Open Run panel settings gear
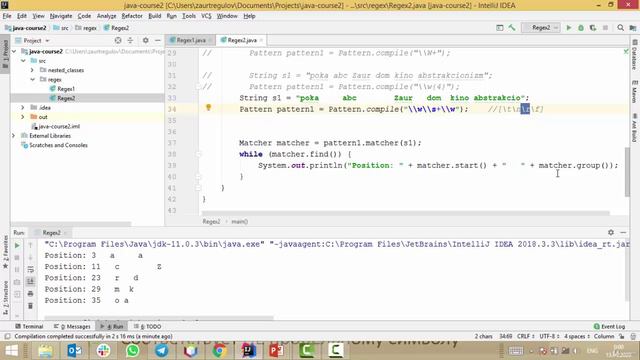Viewport: 640px width, 360px height. (x=611, y=232)
